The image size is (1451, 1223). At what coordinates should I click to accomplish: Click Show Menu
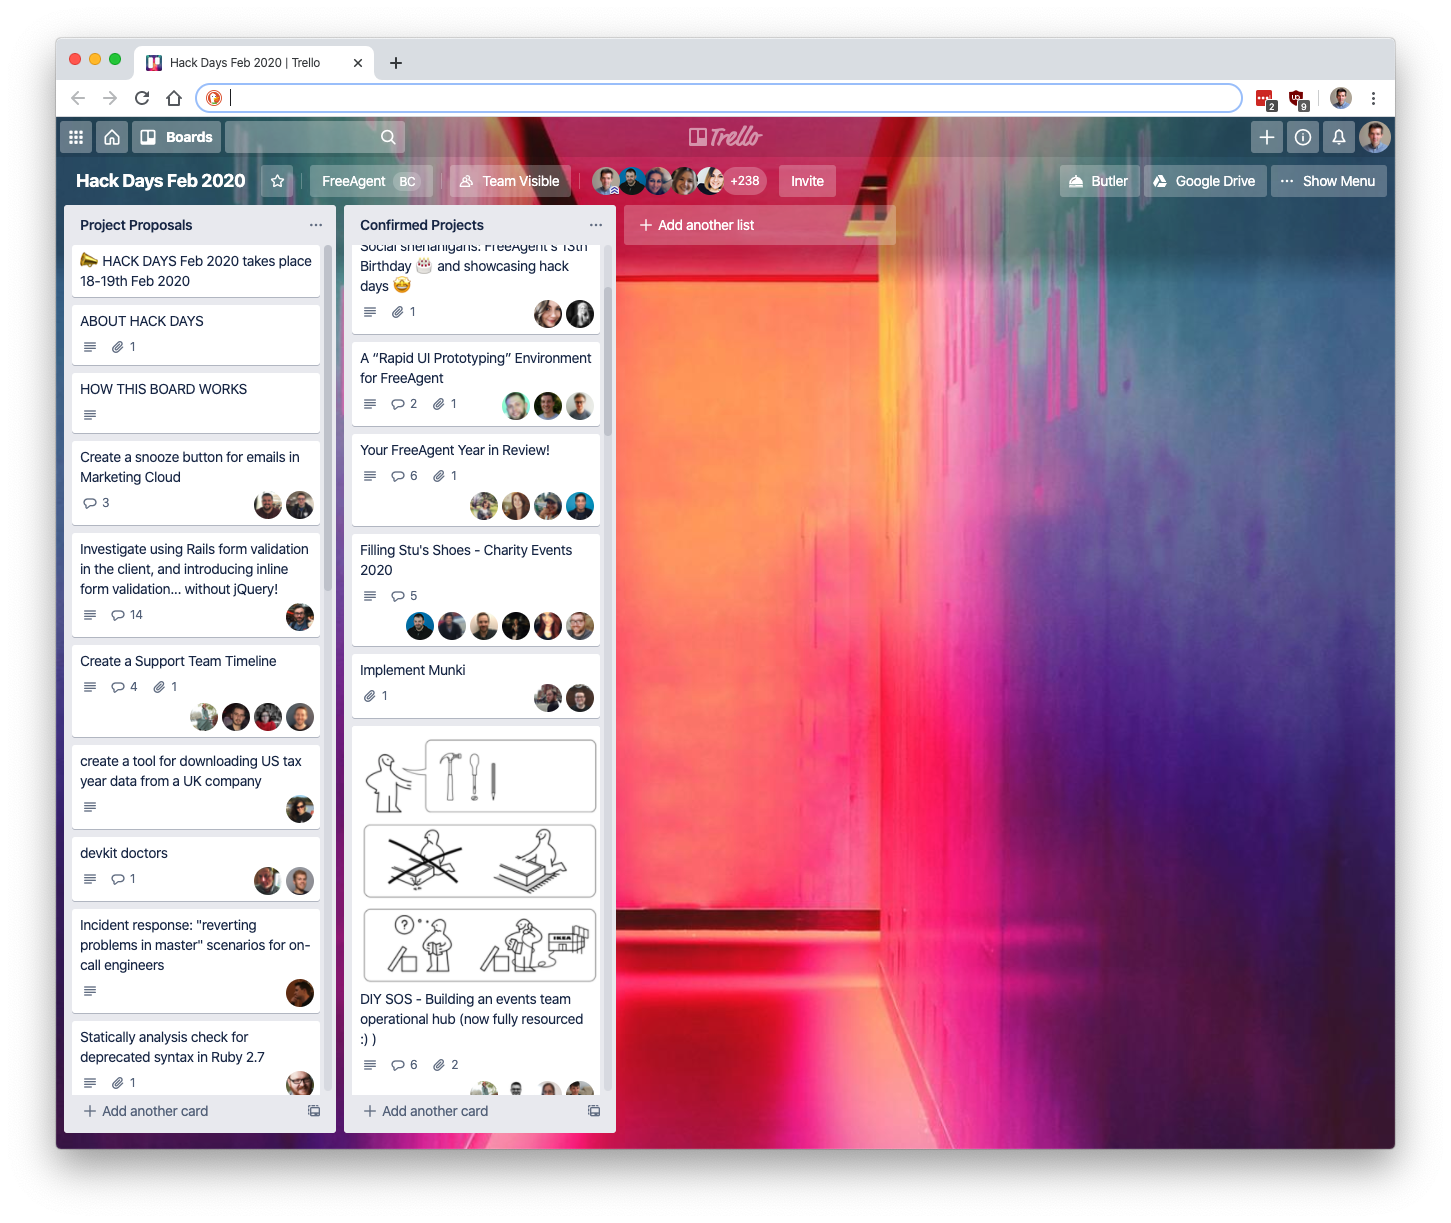point(1328,181)
